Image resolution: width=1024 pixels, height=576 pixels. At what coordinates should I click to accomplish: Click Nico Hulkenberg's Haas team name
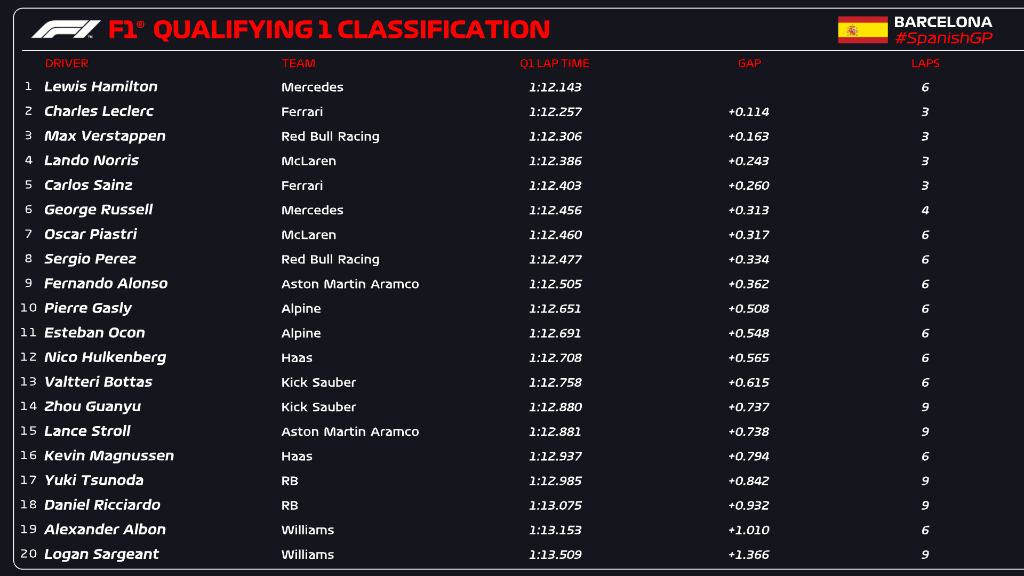297,358
